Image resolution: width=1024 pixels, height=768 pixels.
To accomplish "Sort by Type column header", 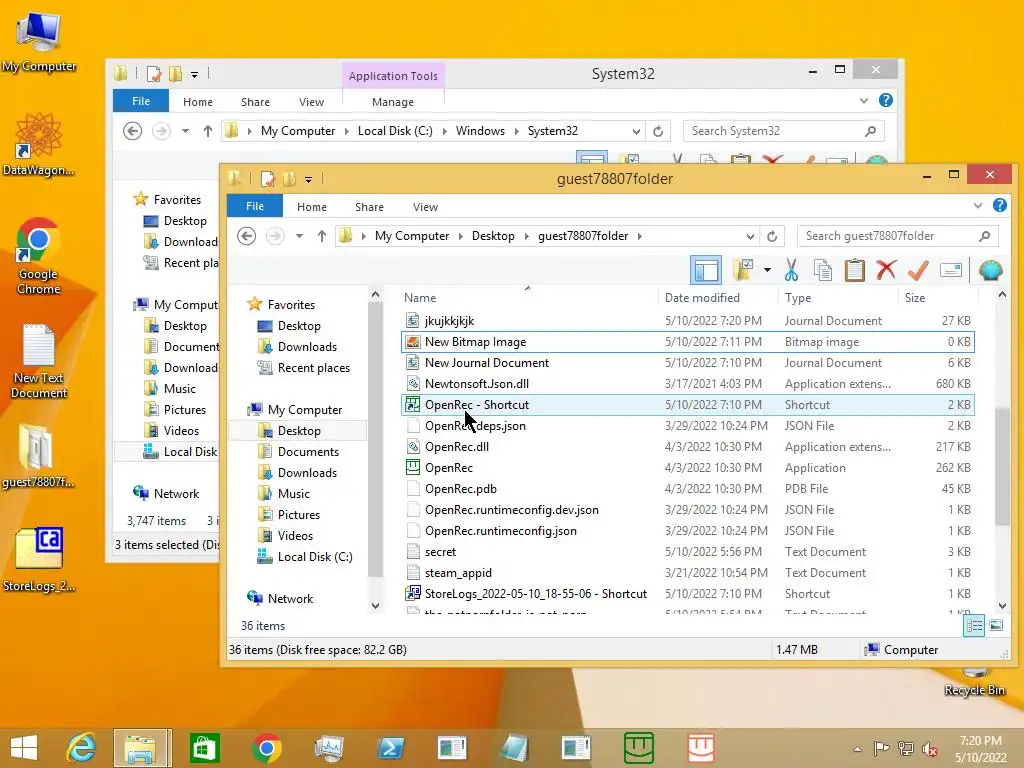I will coord(798,298).
